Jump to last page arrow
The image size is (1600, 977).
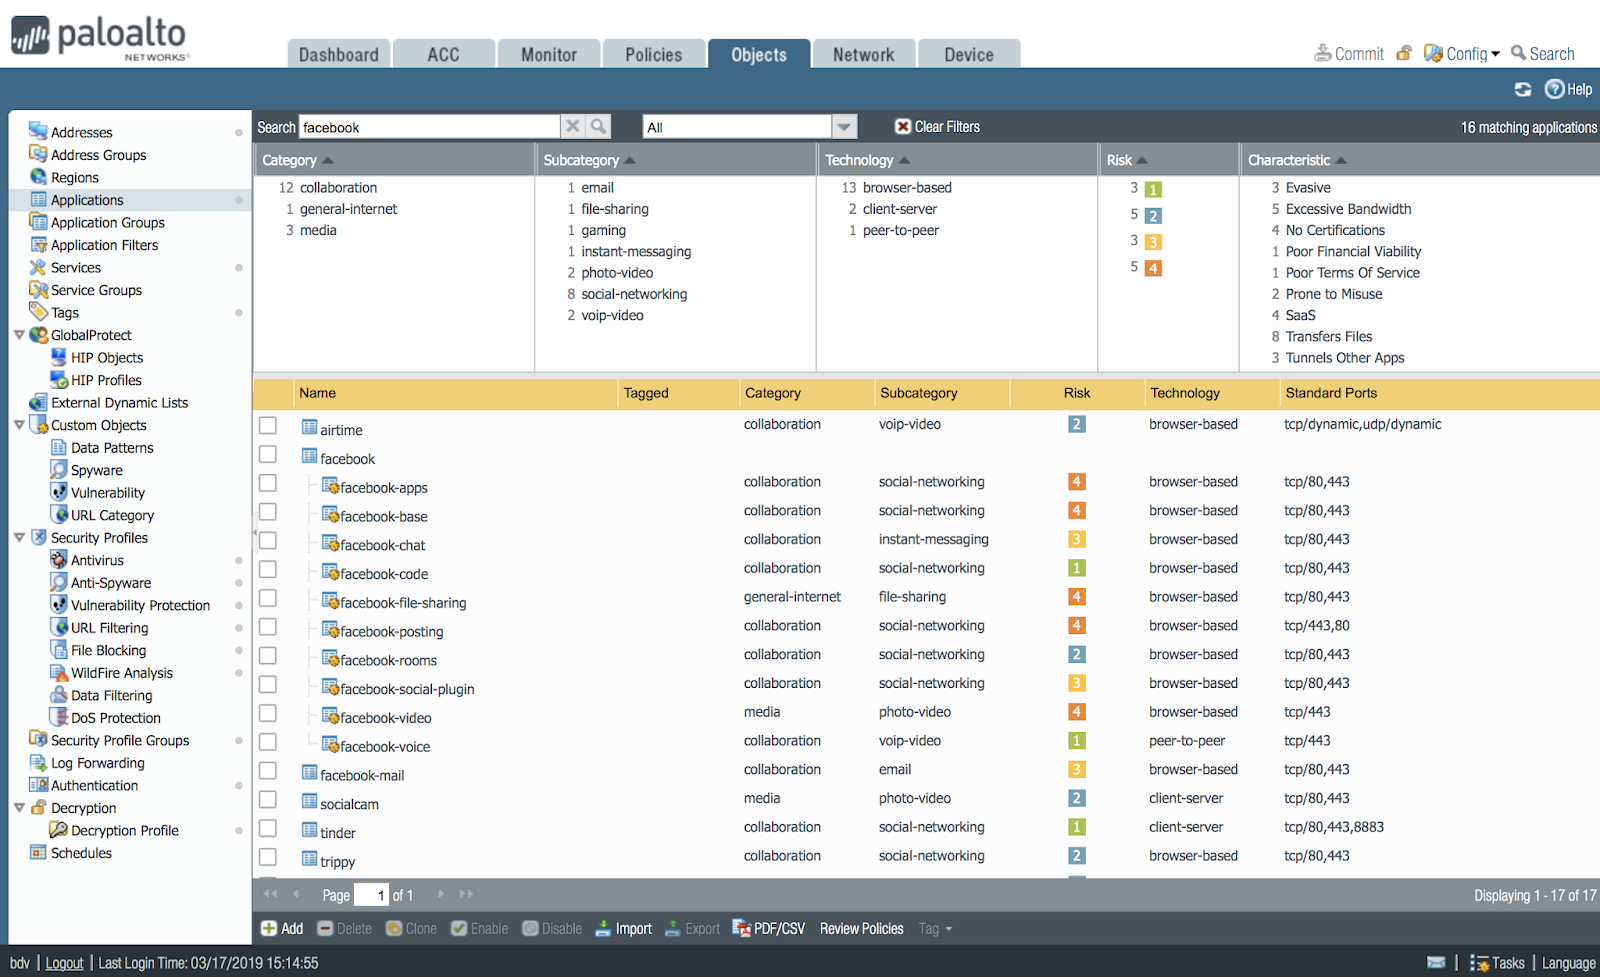pos(466,894)
